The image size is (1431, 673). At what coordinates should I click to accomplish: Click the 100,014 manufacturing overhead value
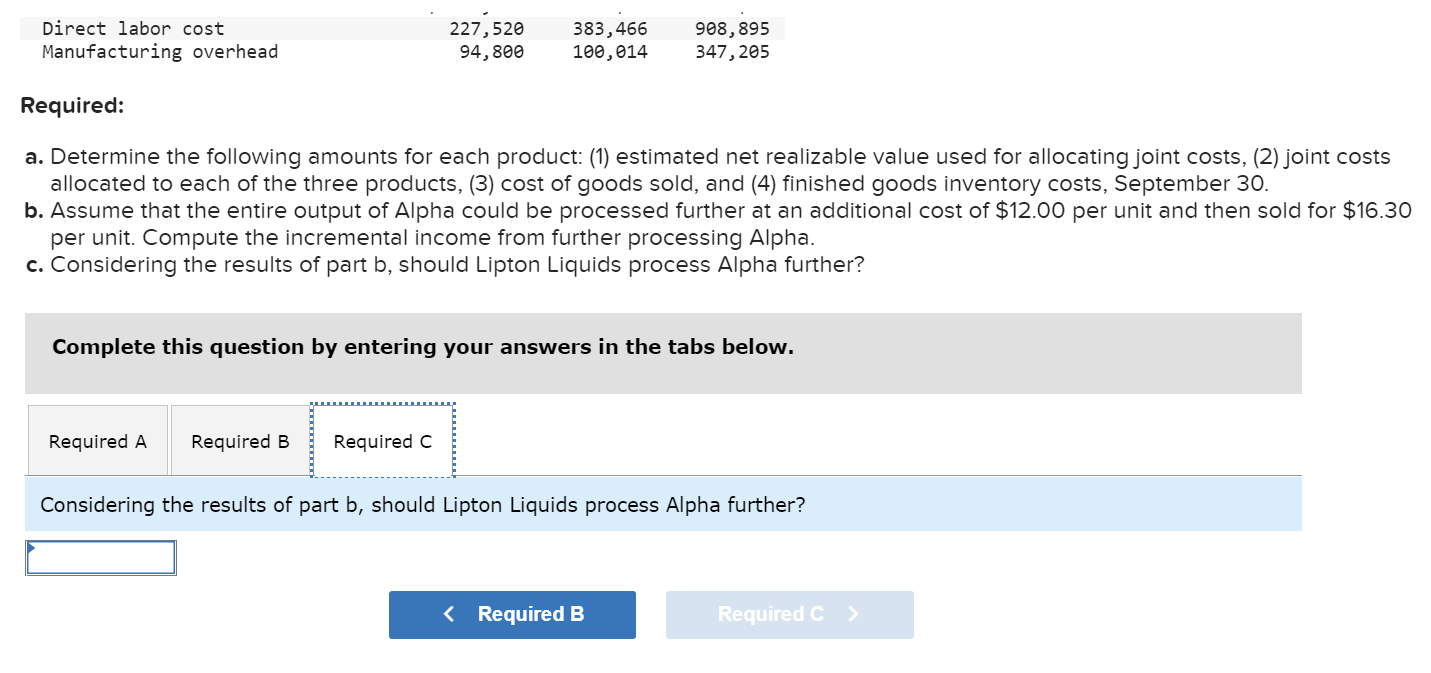click(x=610, y=51)
